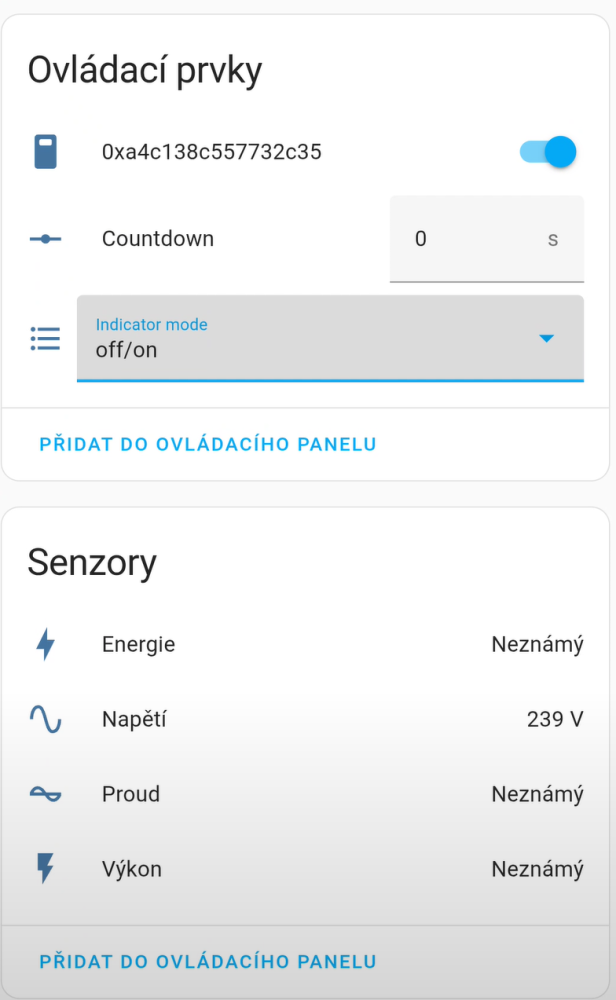Click the Countdown seconds input field

tap(470, 239)
